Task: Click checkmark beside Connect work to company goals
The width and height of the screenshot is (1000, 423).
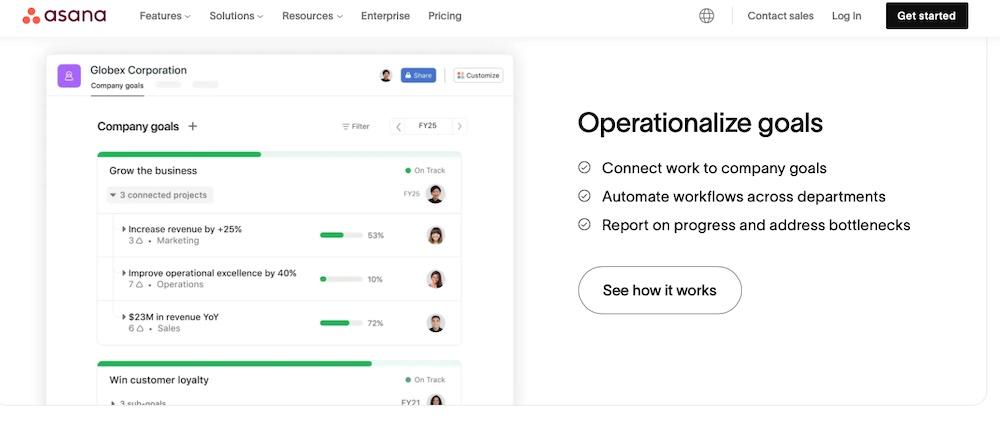Action: (x=584, y=168)
